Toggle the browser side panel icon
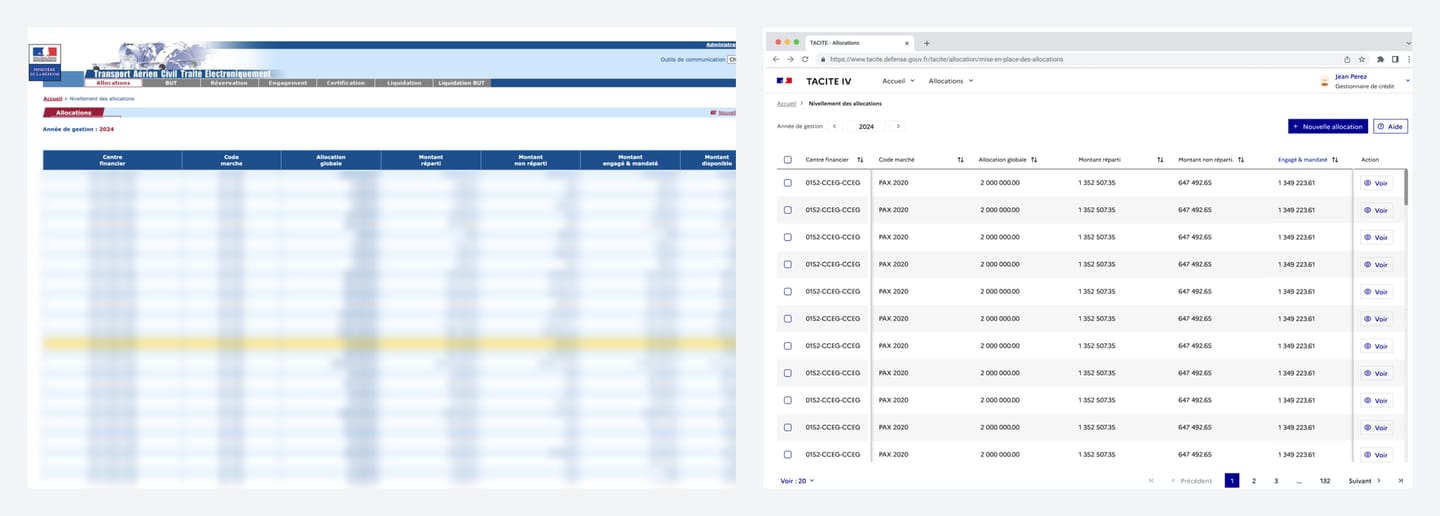Screen dimensions: 1440x516 pos(1395,59)
